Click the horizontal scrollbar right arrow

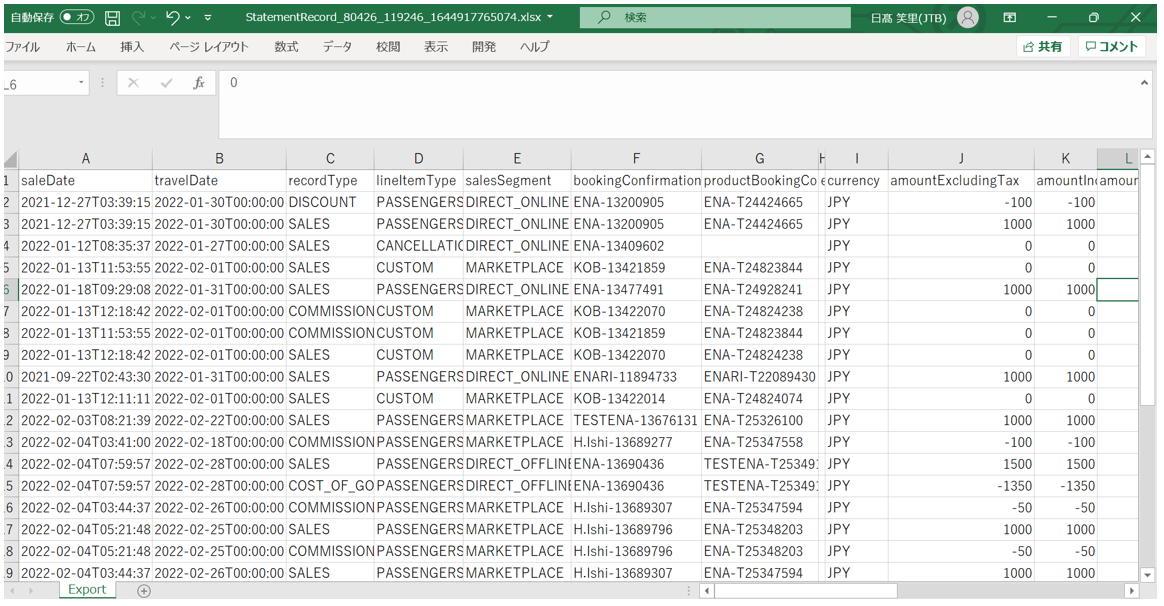click(1131, 590)
